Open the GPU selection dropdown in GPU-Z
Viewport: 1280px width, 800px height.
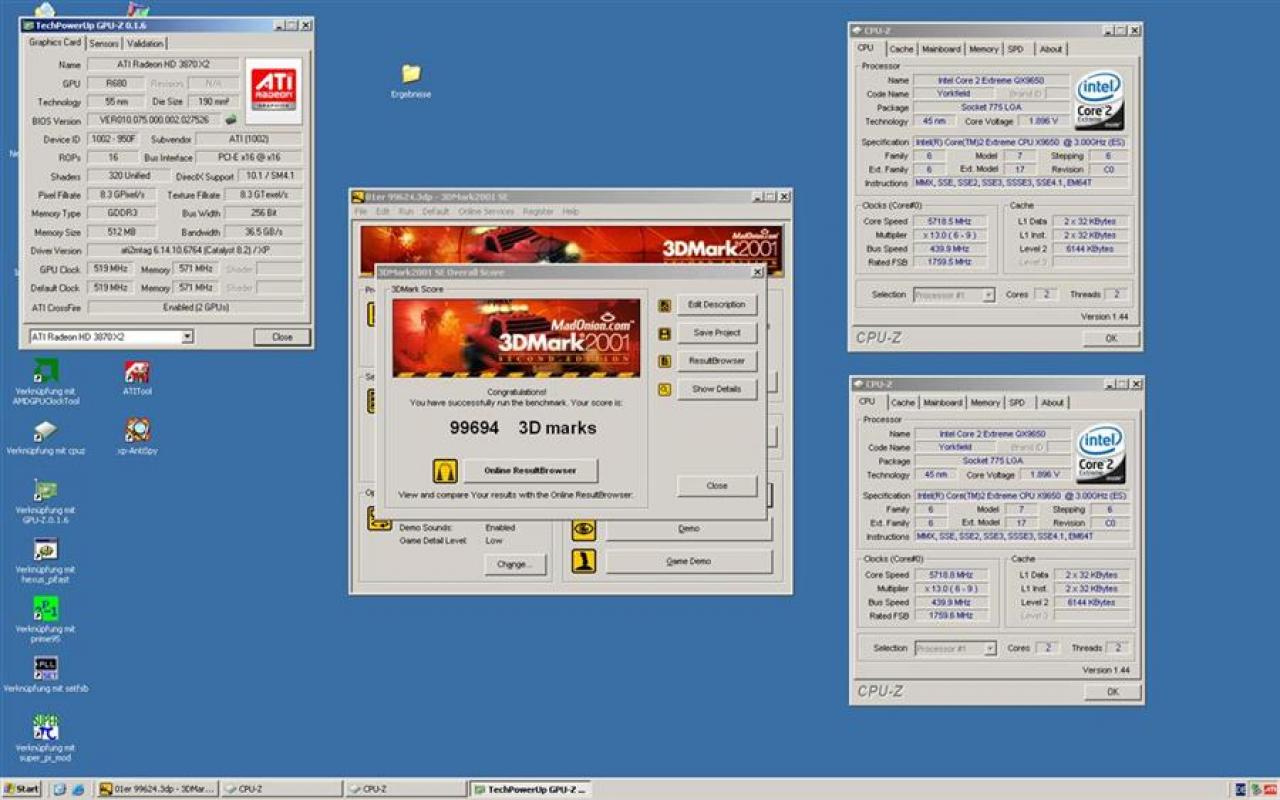[187, 337]
